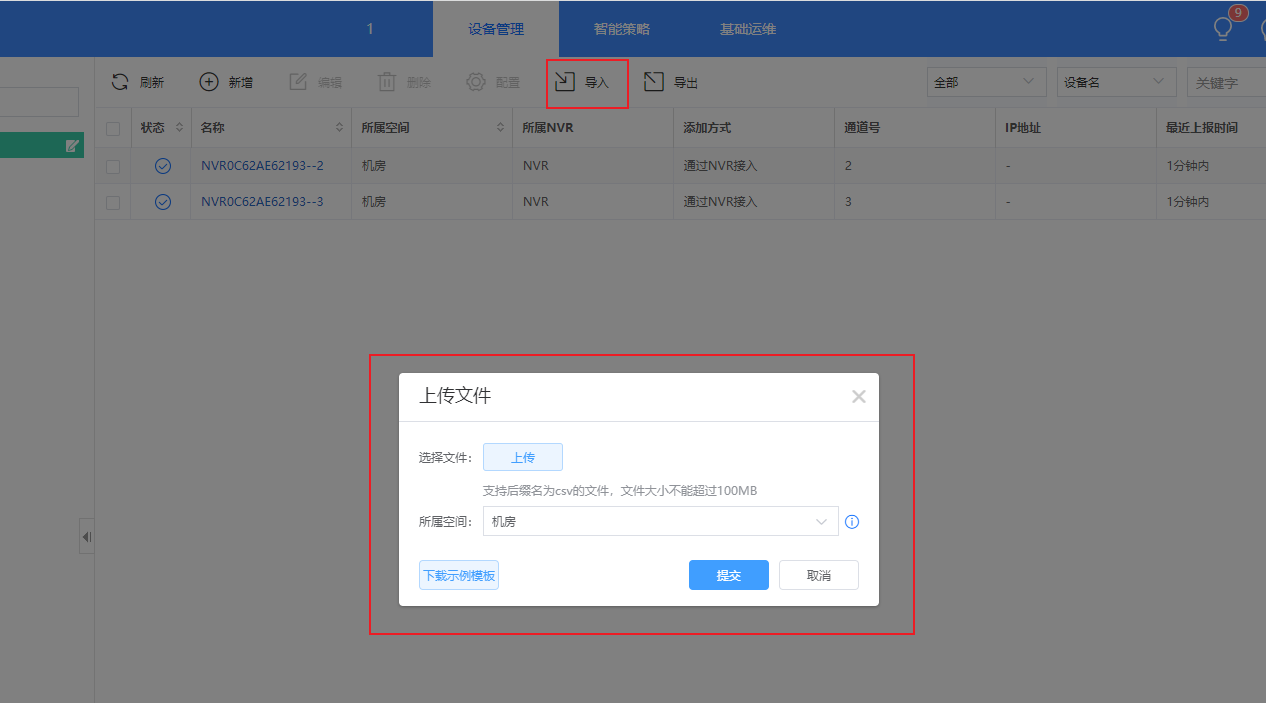The width and height of the screenshot is (1266, 703).
Task: Click channel number 3 cell
Action: coord(848,202)
